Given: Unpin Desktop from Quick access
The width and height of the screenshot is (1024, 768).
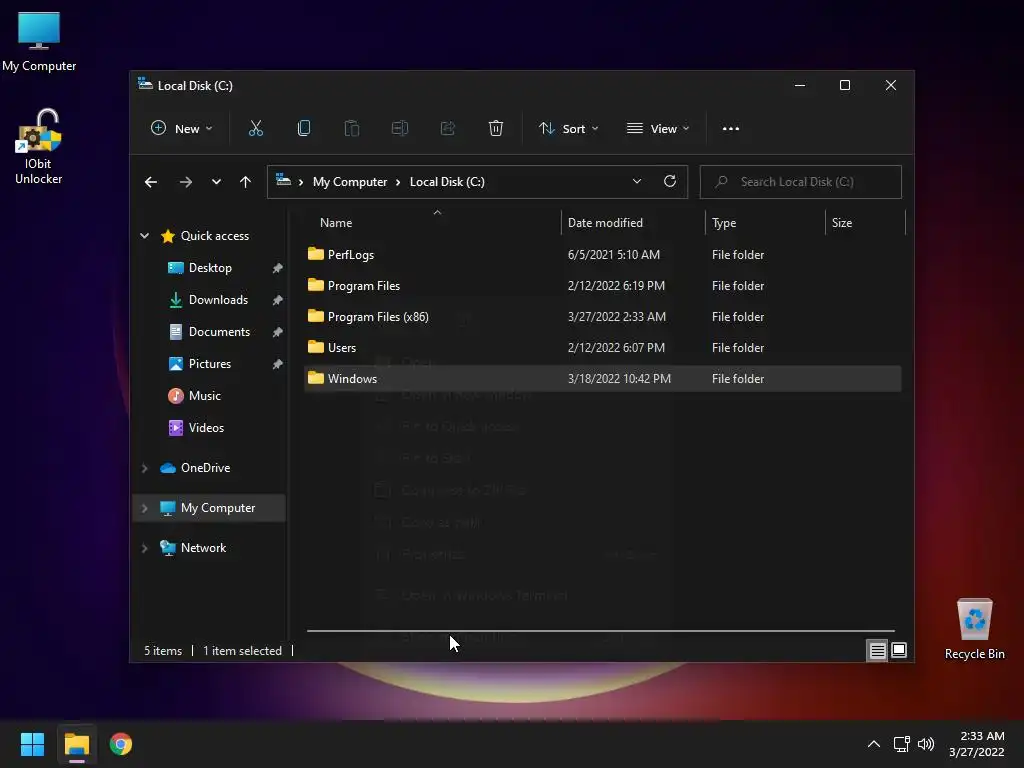Looking at the screenshot, I should coord(278,268).
